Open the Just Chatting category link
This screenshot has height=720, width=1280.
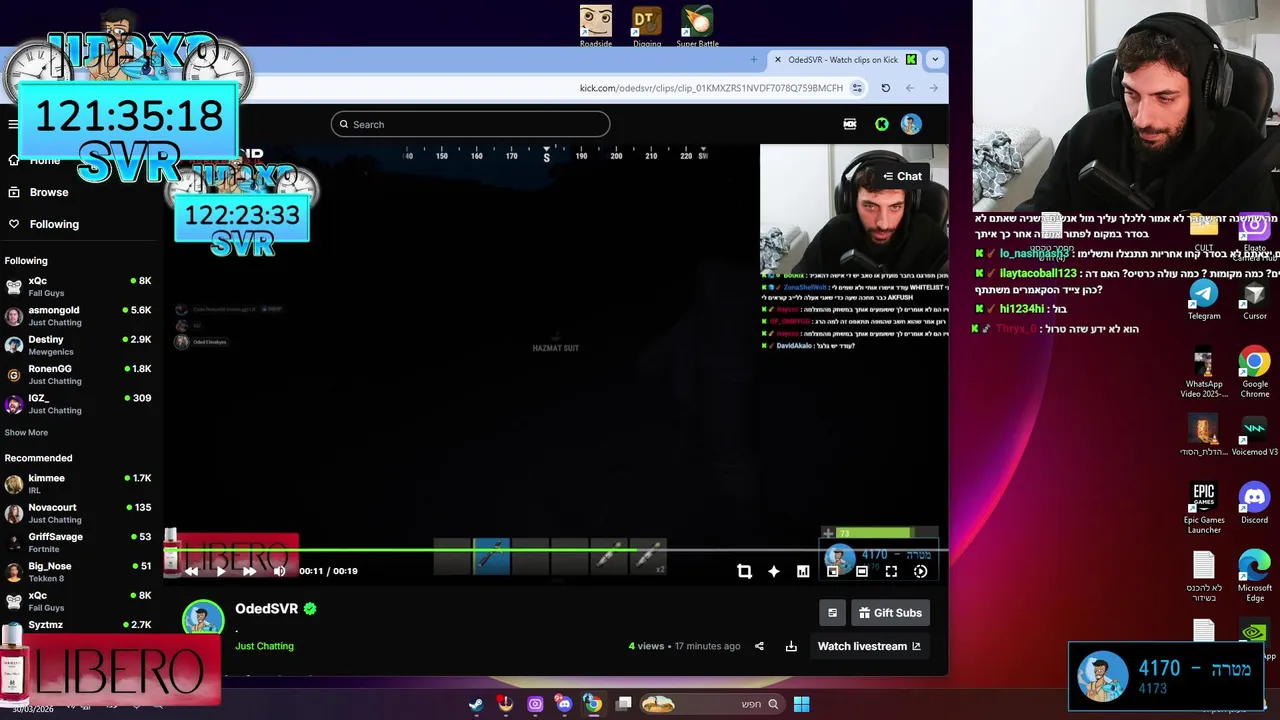click(x=264, y=646)
